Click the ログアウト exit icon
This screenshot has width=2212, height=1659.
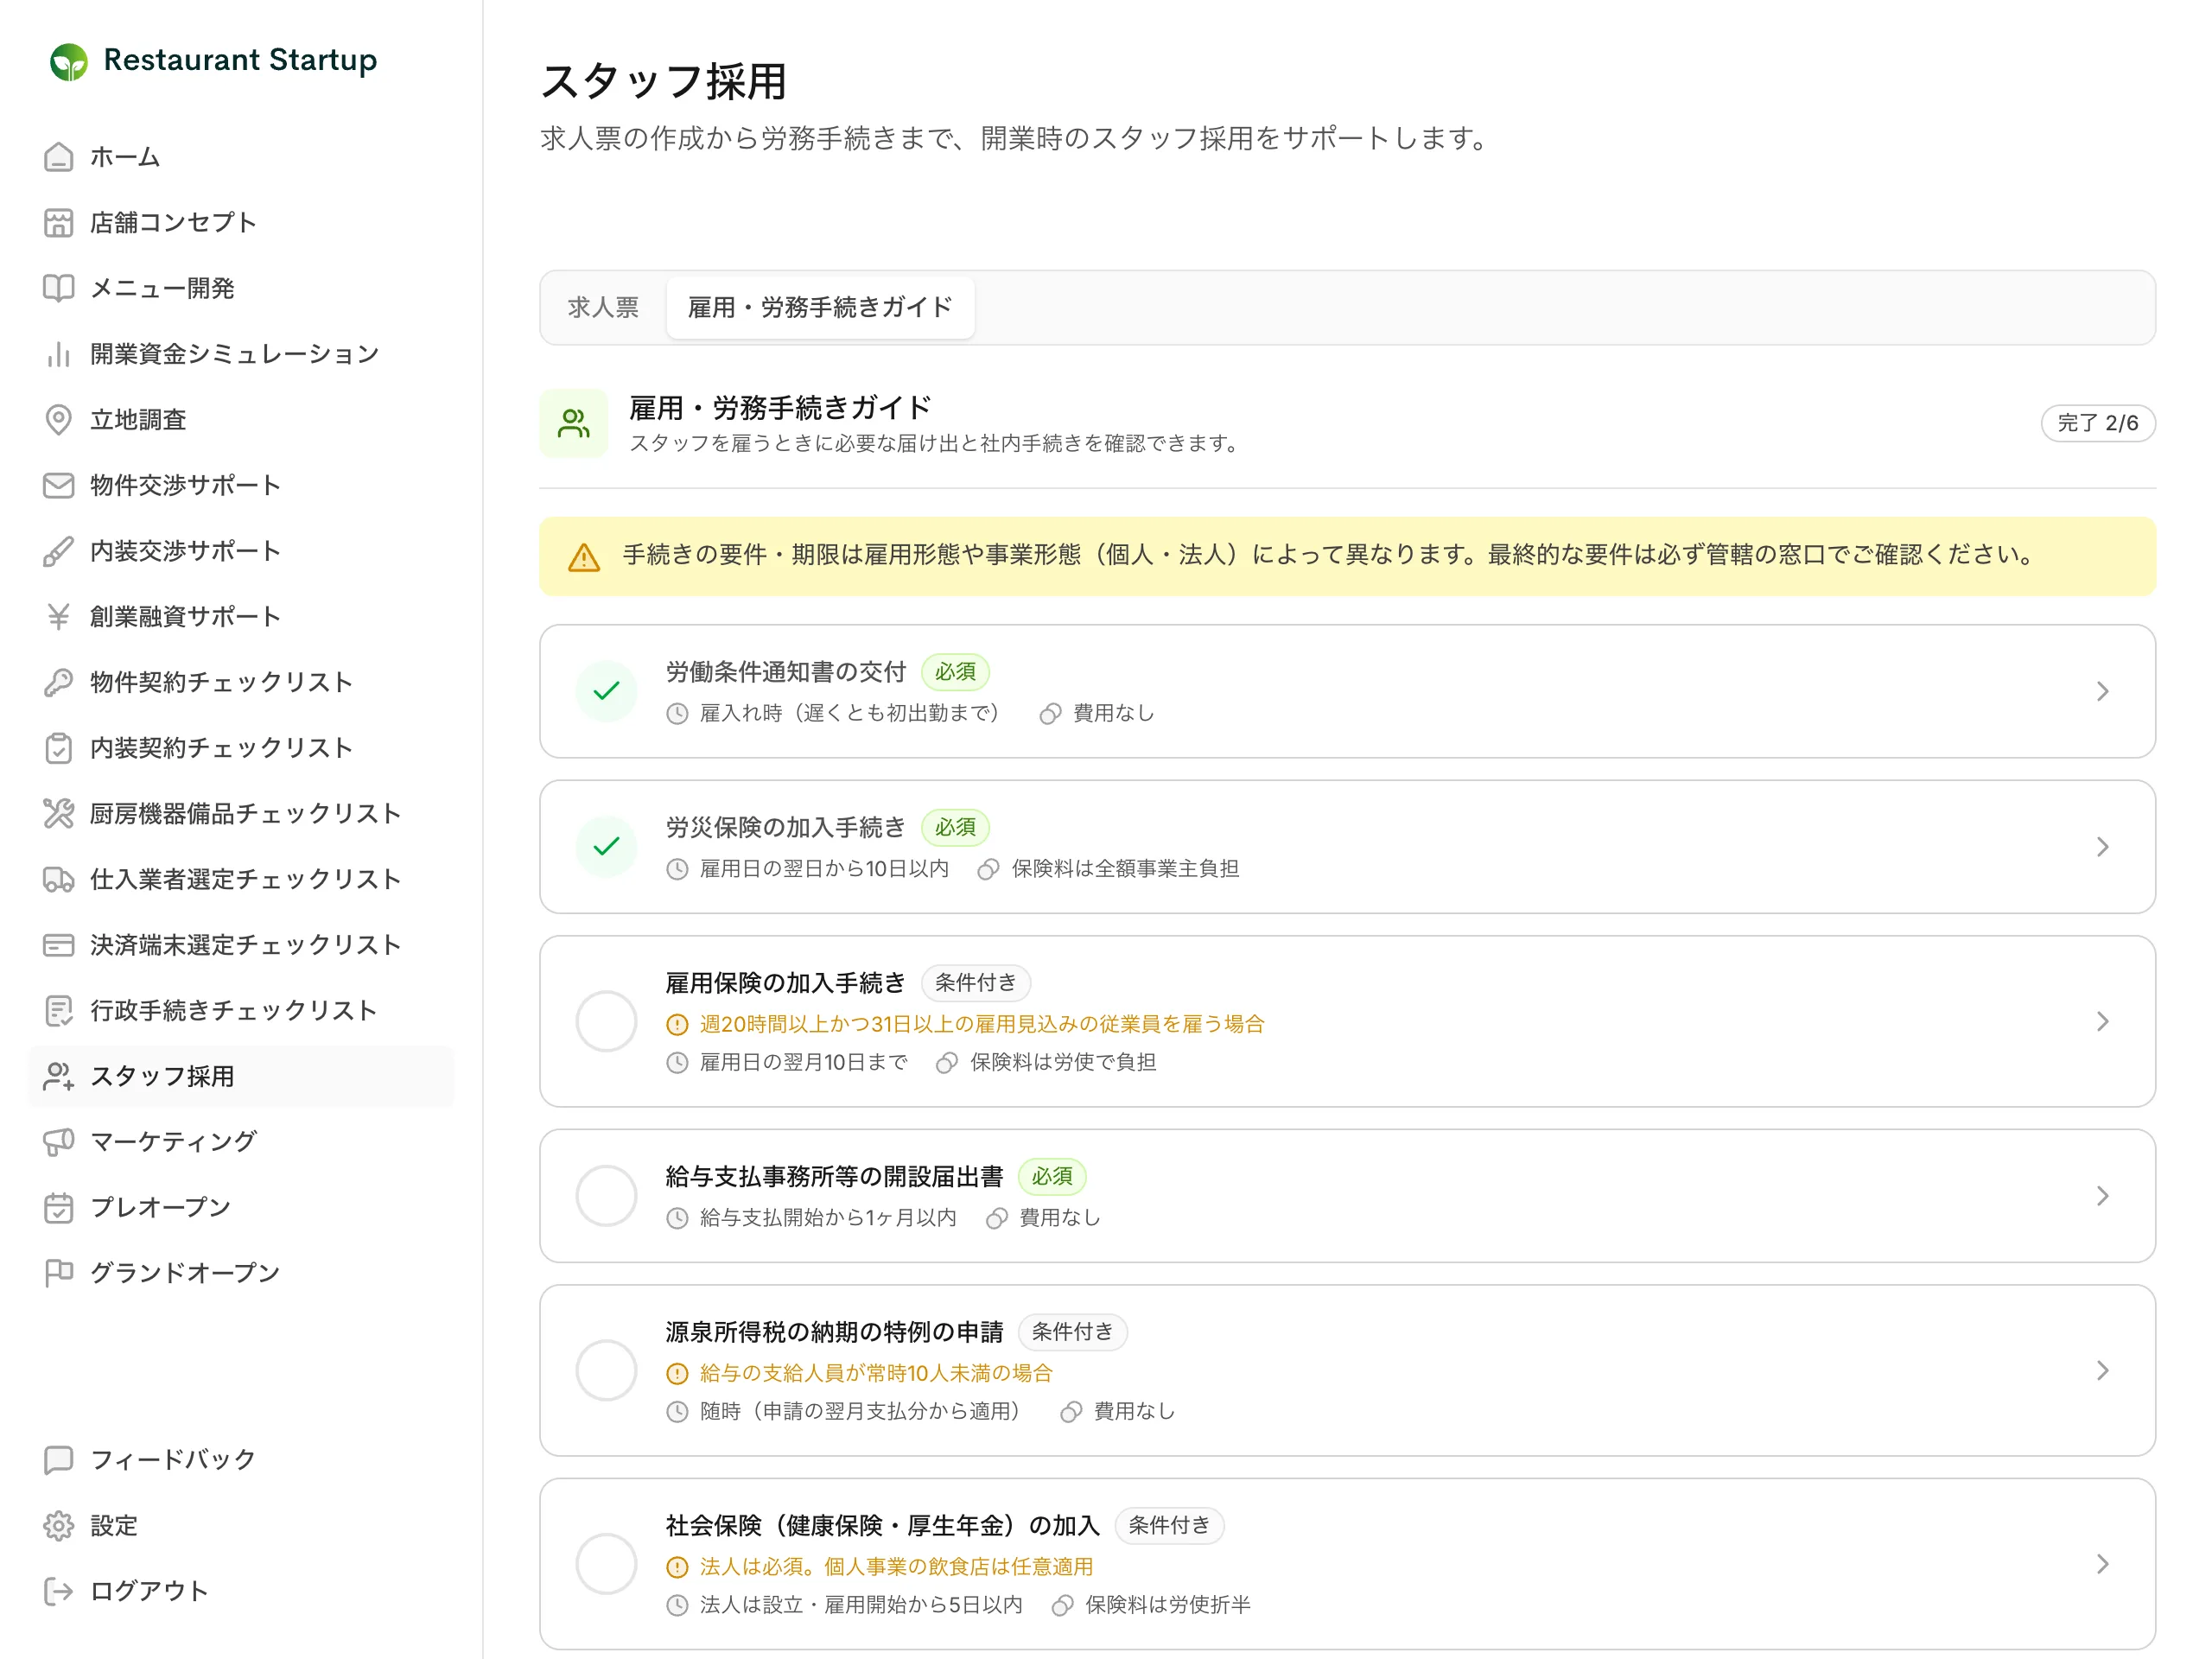(58, 1591)
